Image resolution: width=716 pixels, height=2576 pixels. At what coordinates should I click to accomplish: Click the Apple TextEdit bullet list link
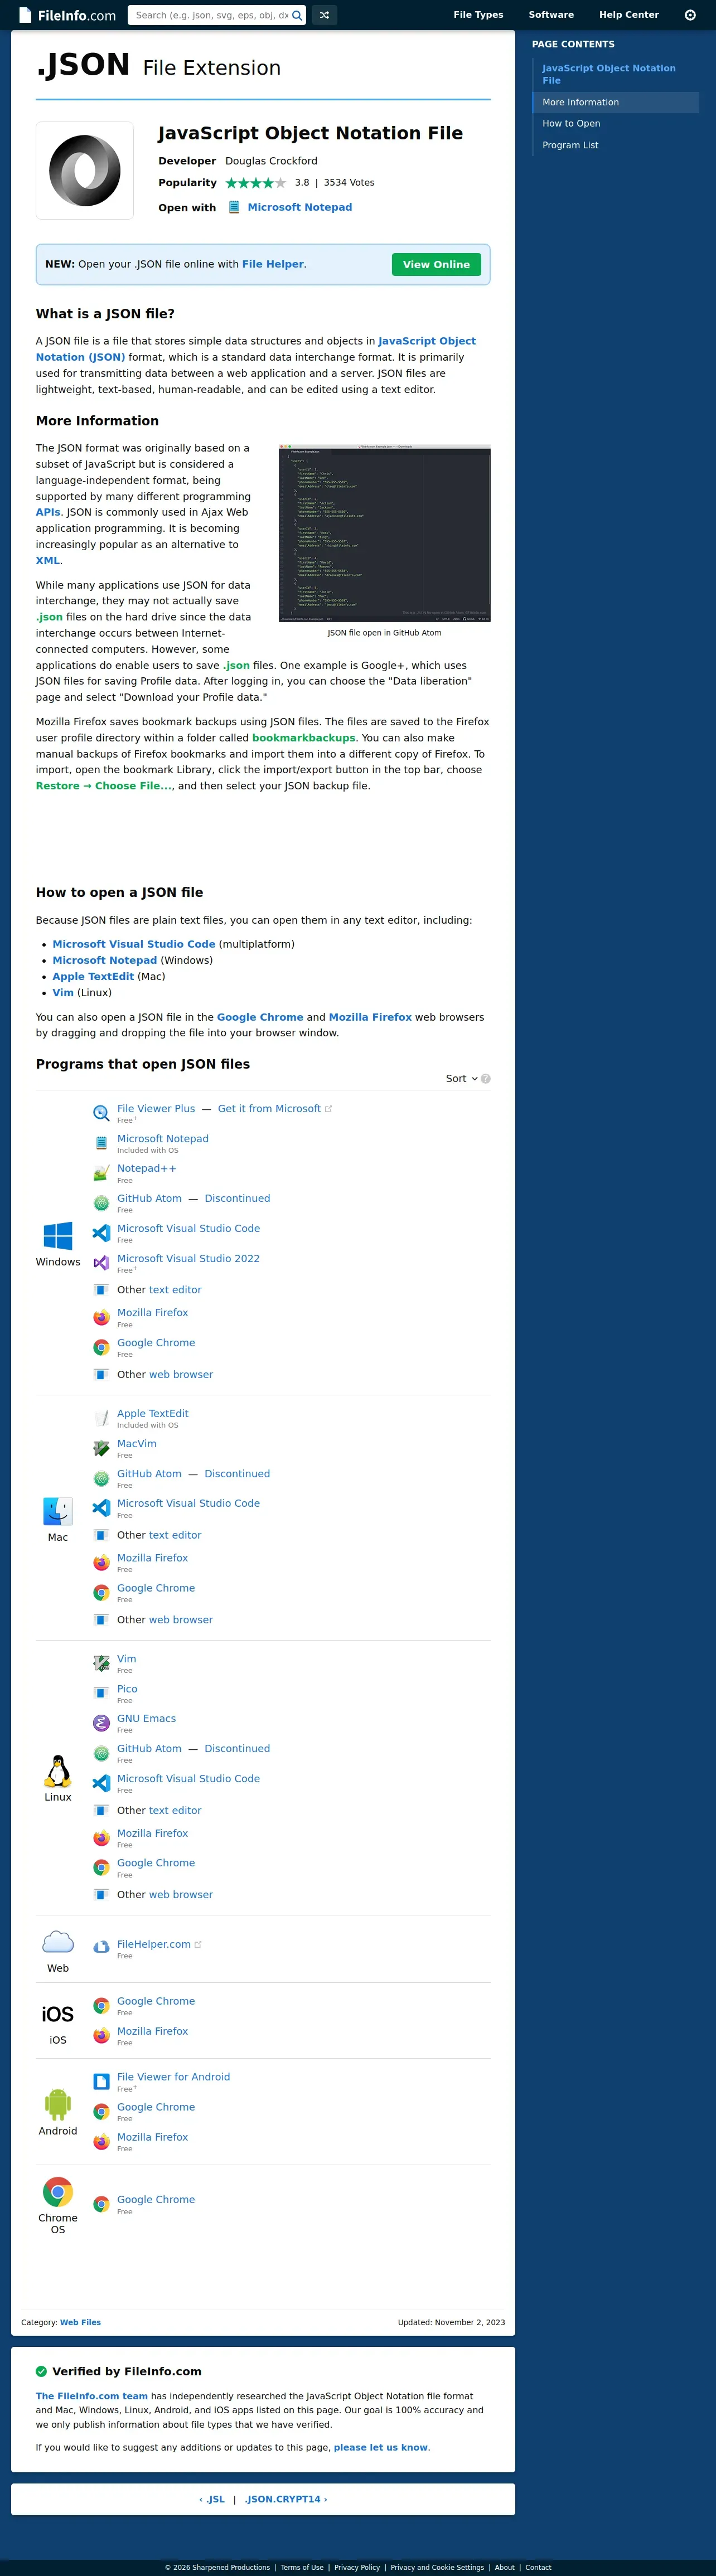[x=93, y=977]
